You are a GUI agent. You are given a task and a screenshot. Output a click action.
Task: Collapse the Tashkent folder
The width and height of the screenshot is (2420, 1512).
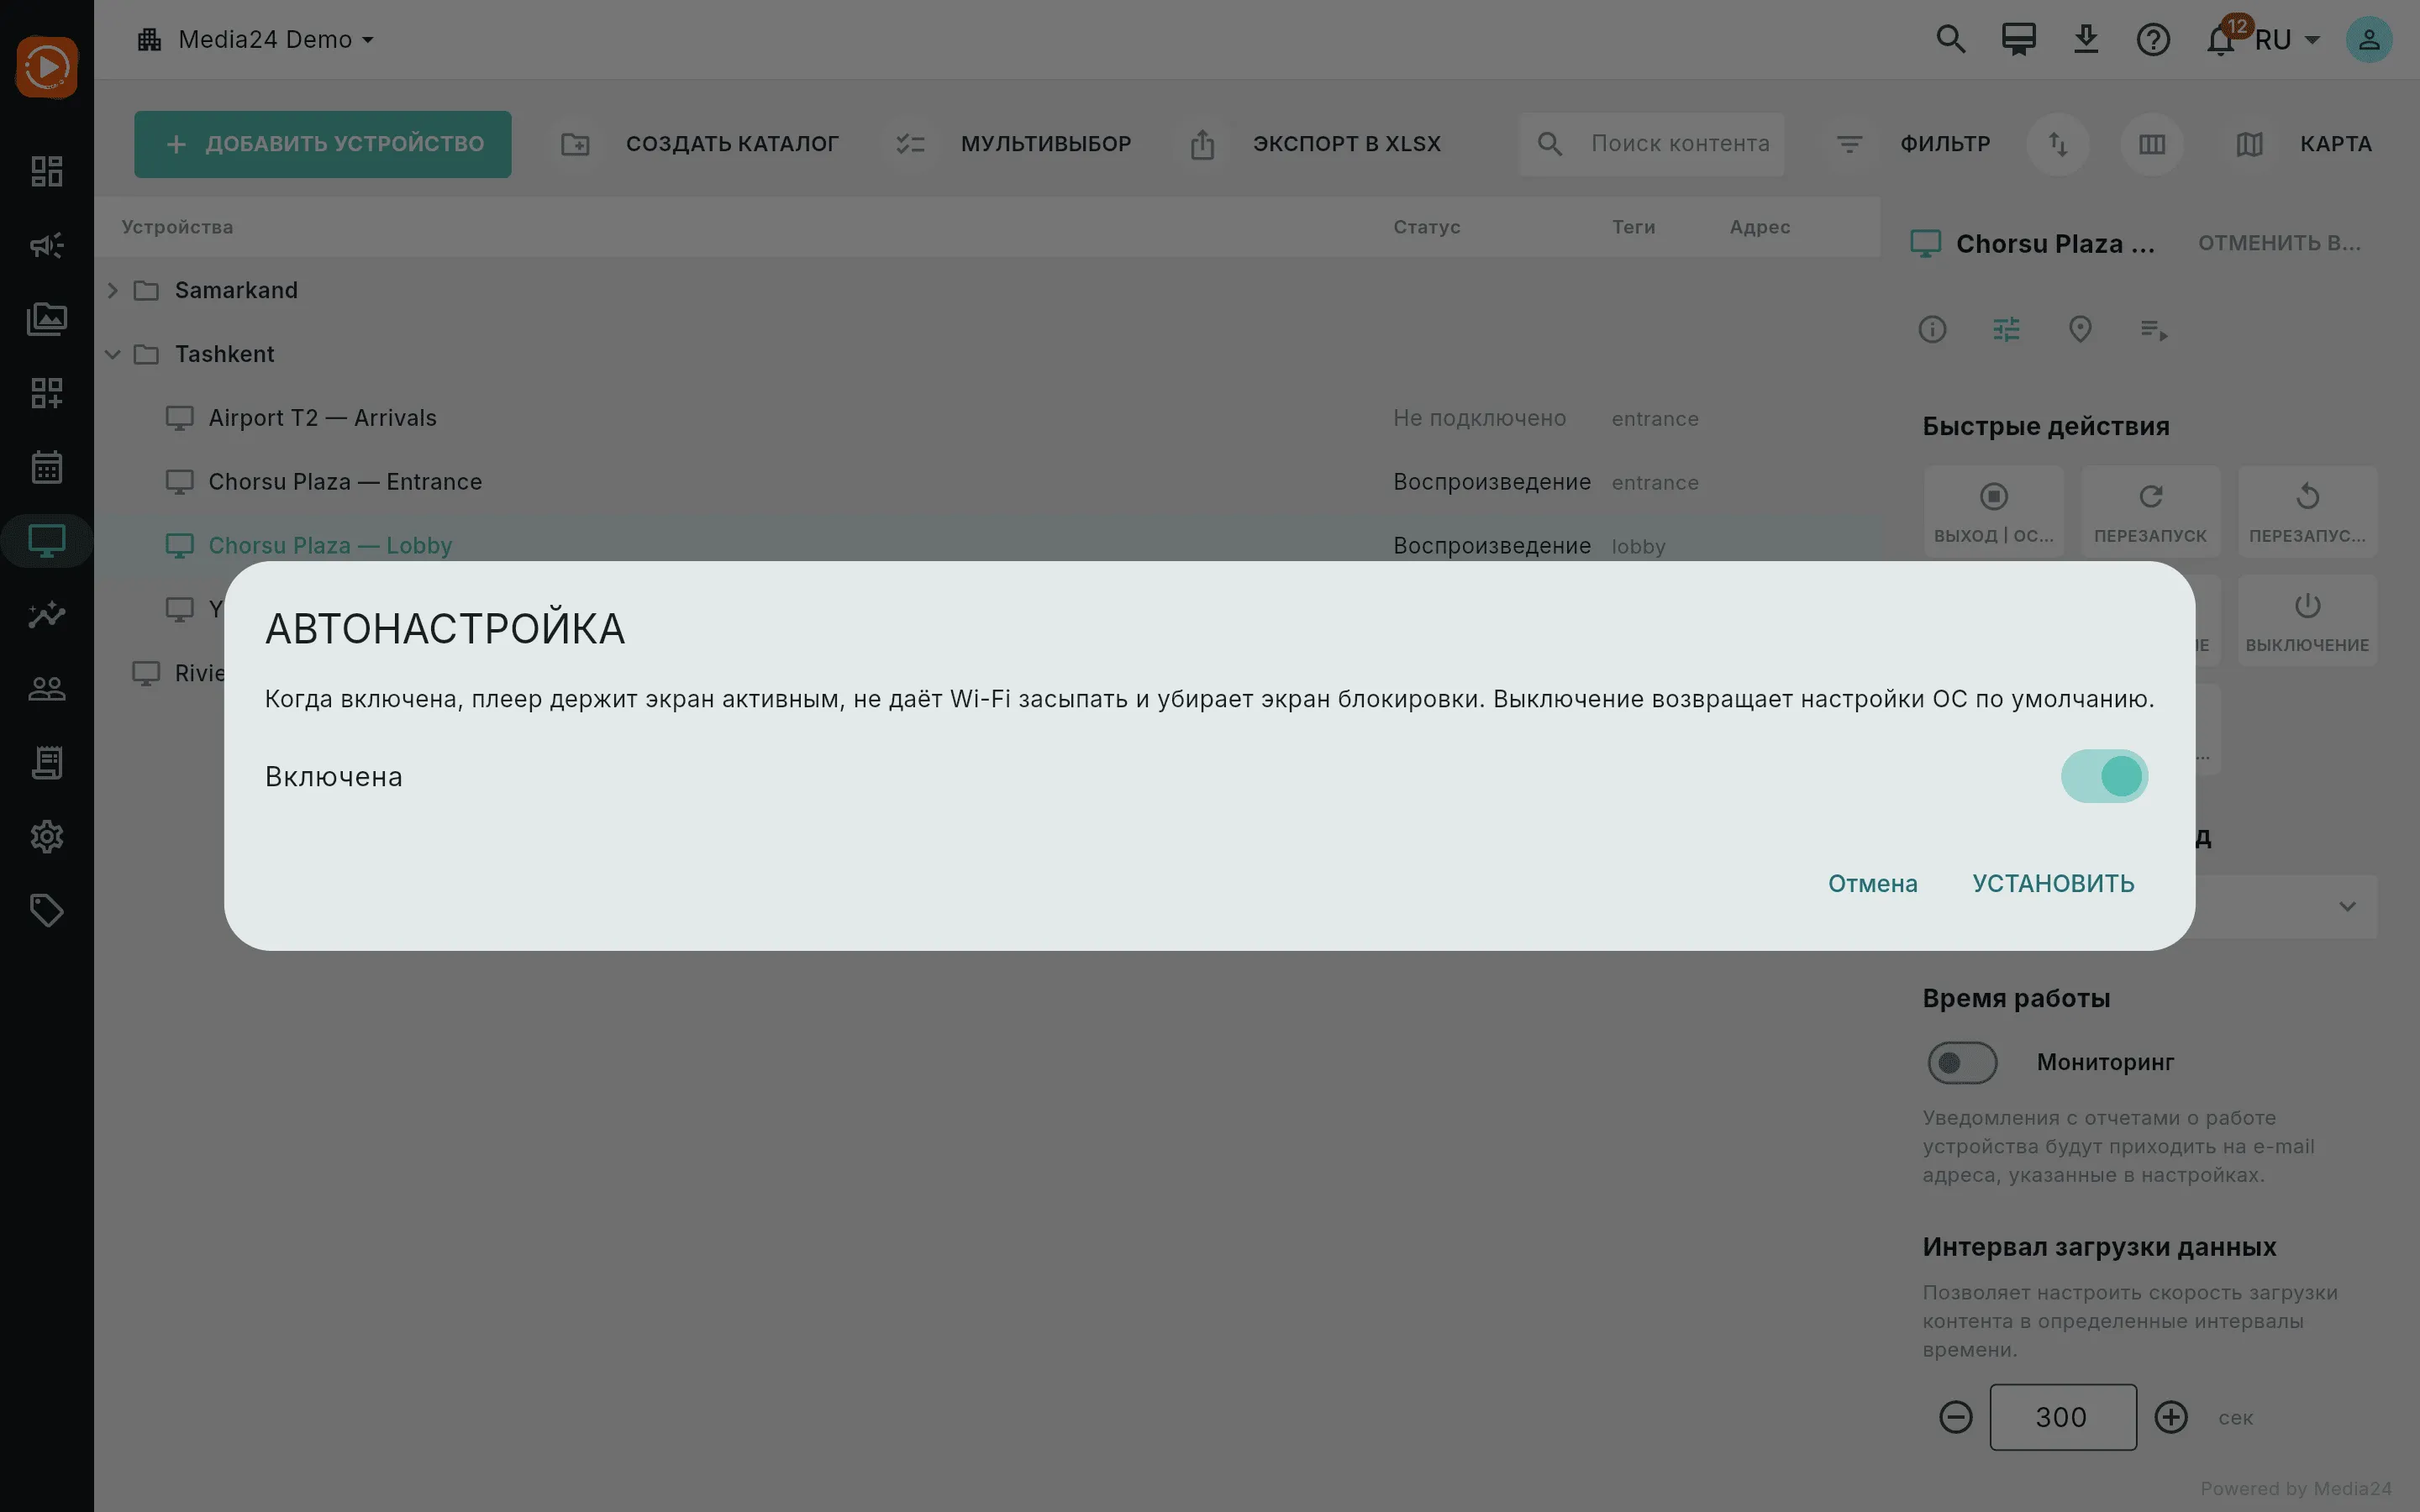[113, 354]
